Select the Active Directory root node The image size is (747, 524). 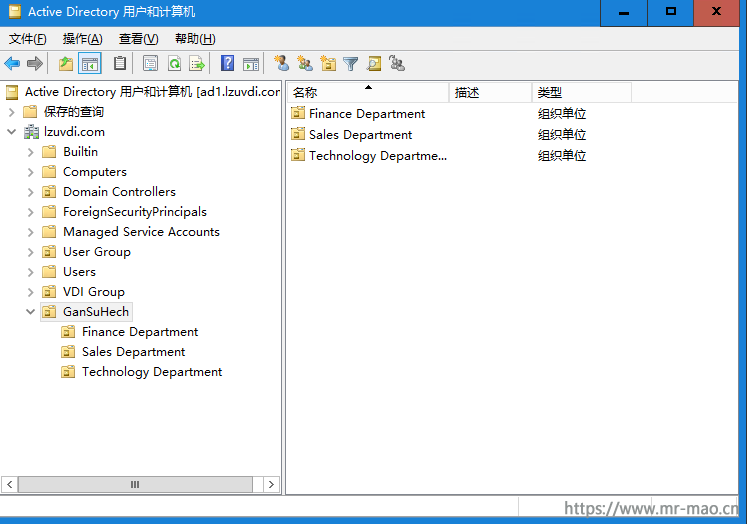[152, 91]
